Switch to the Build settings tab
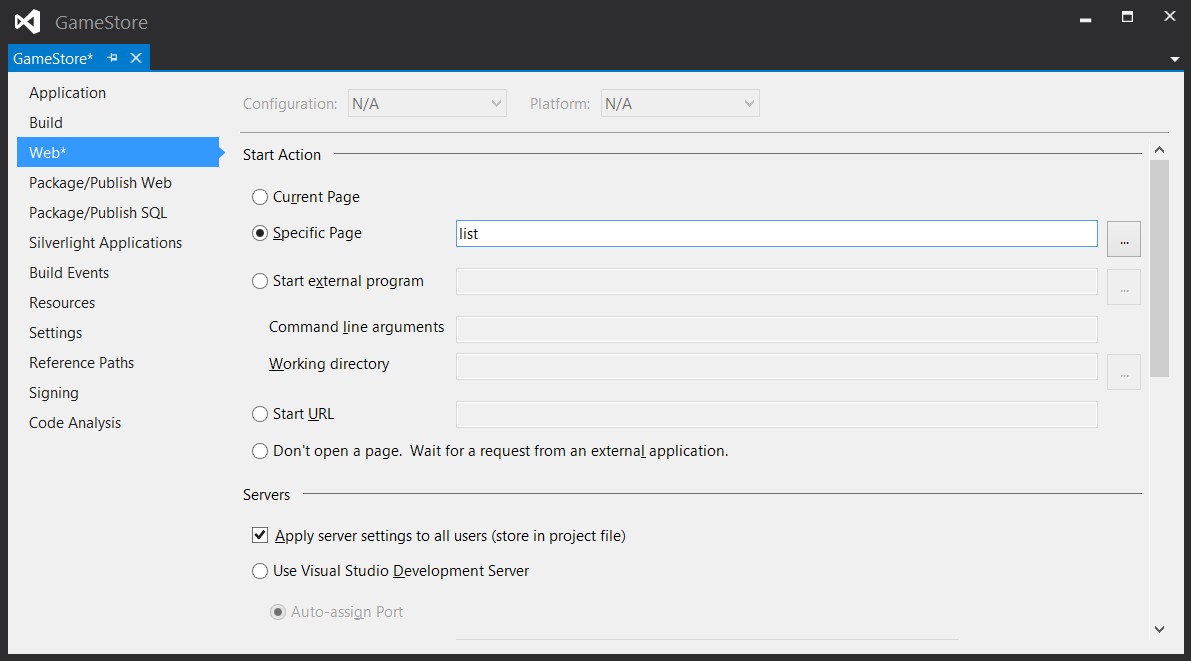This screenshot has height=661, width=1191. coord(46,122)
